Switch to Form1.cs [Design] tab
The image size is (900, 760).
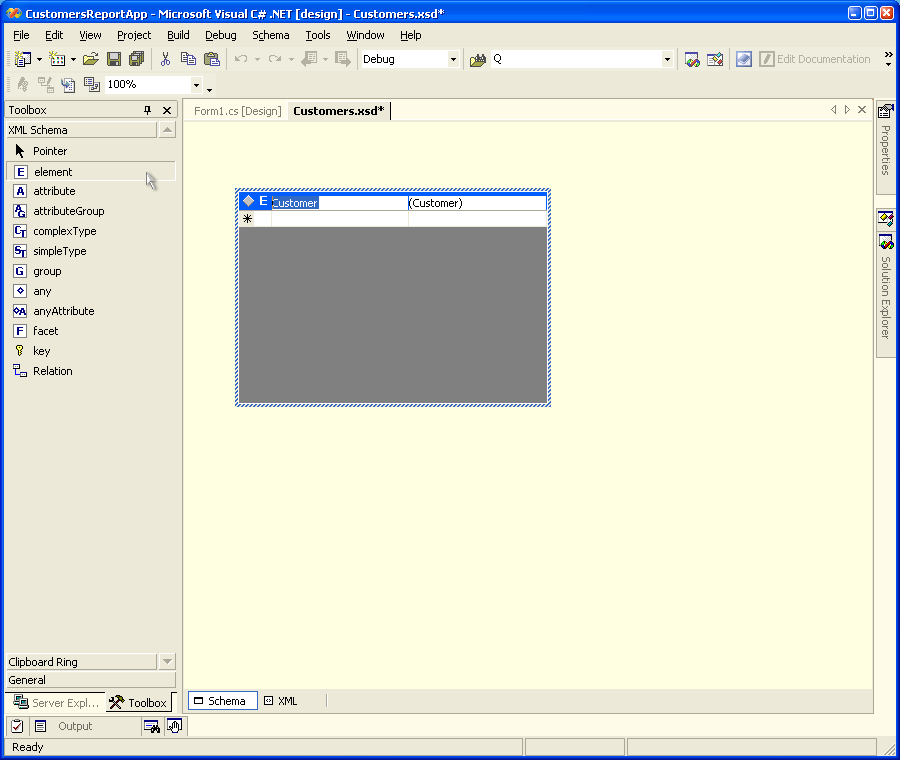click(x=237, y=111)
